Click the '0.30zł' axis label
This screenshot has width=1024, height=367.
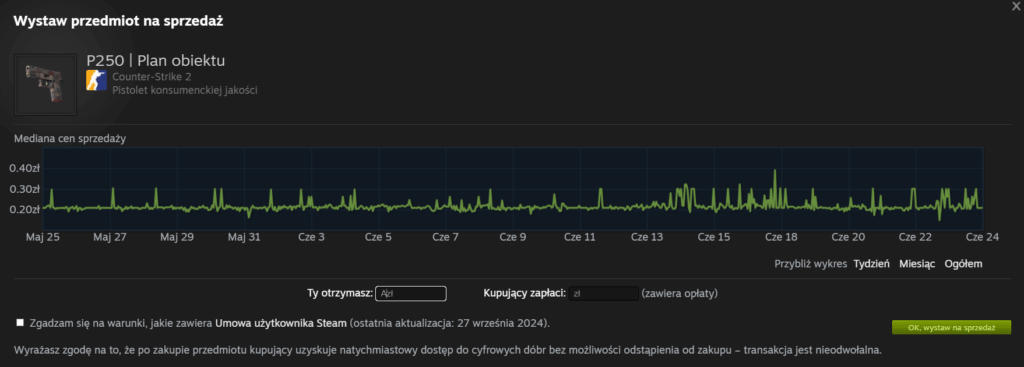[x=25, y=189]
